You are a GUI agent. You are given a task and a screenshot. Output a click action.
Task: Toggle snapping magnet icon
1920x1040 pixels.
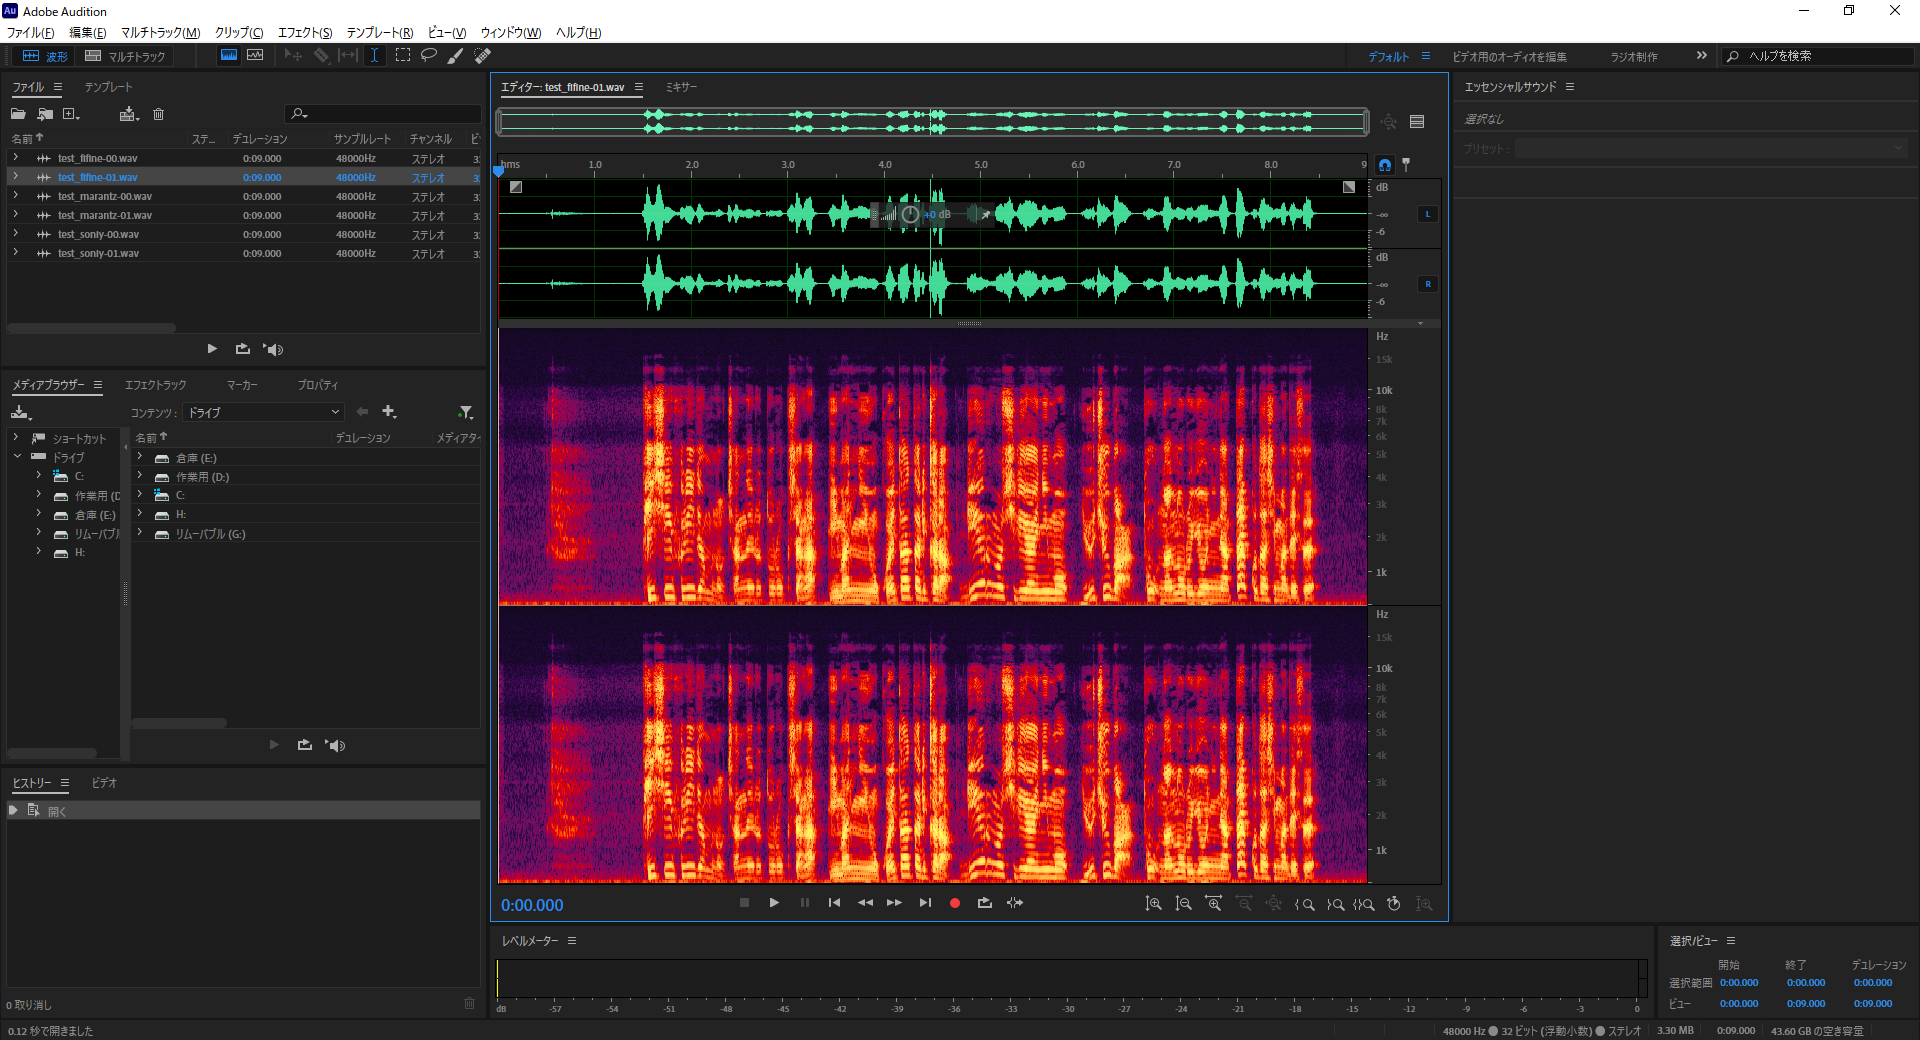1385,165
